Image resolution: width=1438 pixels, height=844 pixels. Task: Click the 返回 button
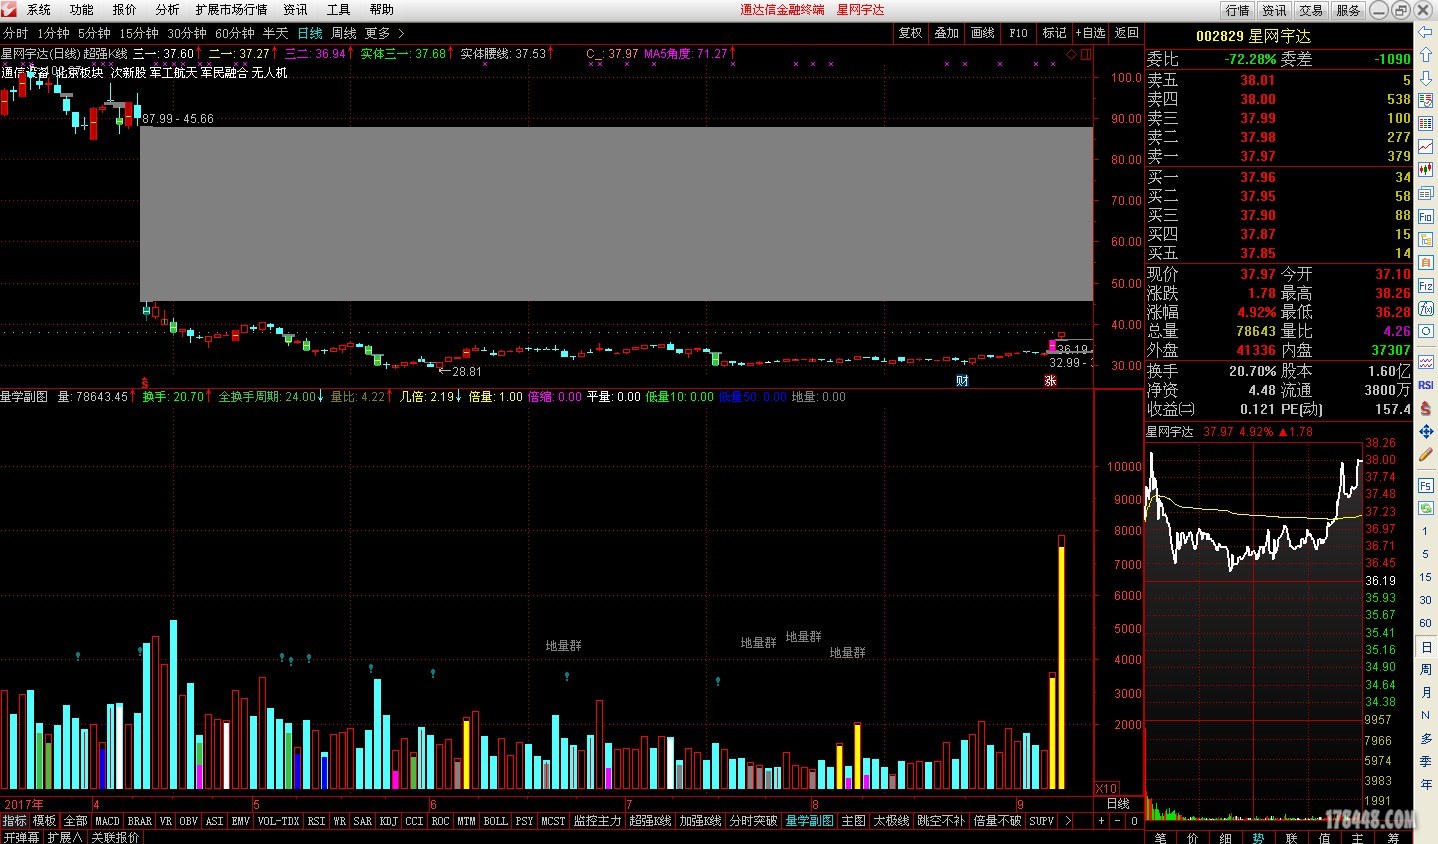(x=1127, y=33)
